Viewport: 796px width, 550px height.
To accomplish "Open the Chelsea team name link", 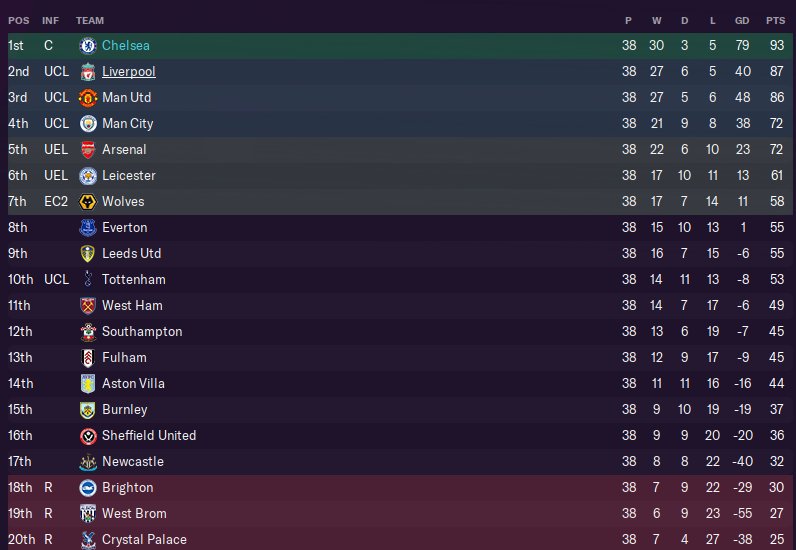I will click(x=126, y=46).
